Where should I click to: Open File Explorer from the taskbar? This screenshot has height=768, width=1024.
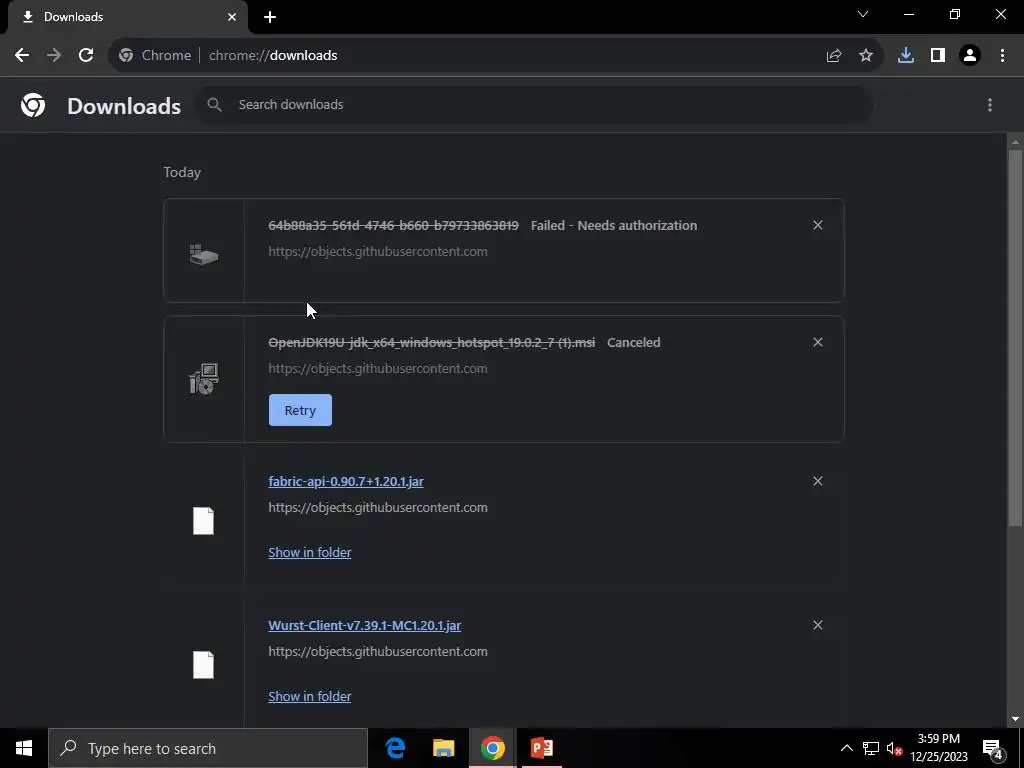point(443,748)
